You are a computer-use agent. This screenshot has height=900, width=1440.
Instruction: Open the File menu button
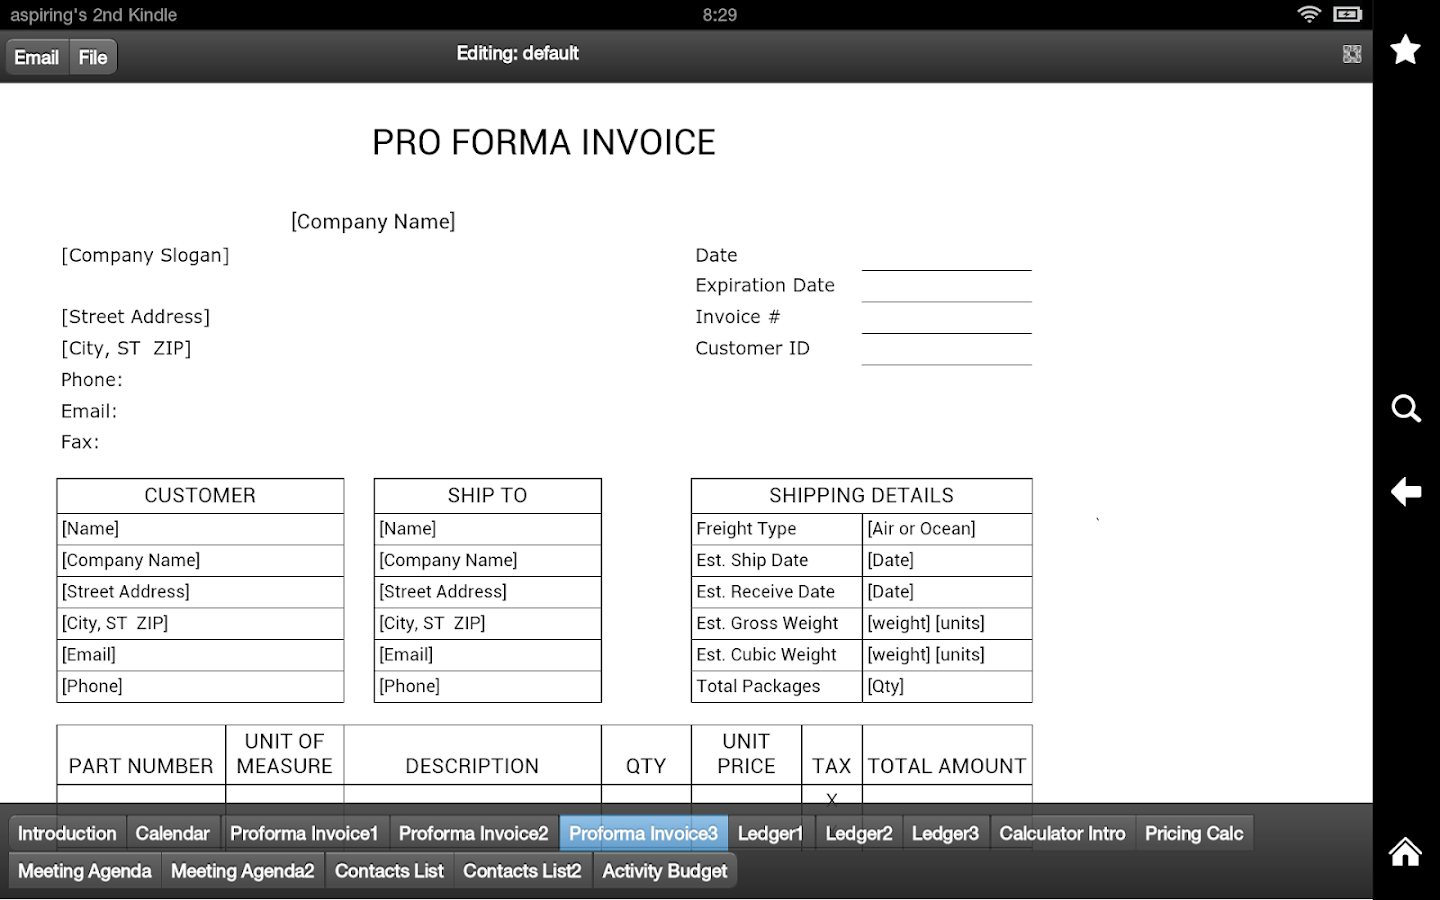93,57
